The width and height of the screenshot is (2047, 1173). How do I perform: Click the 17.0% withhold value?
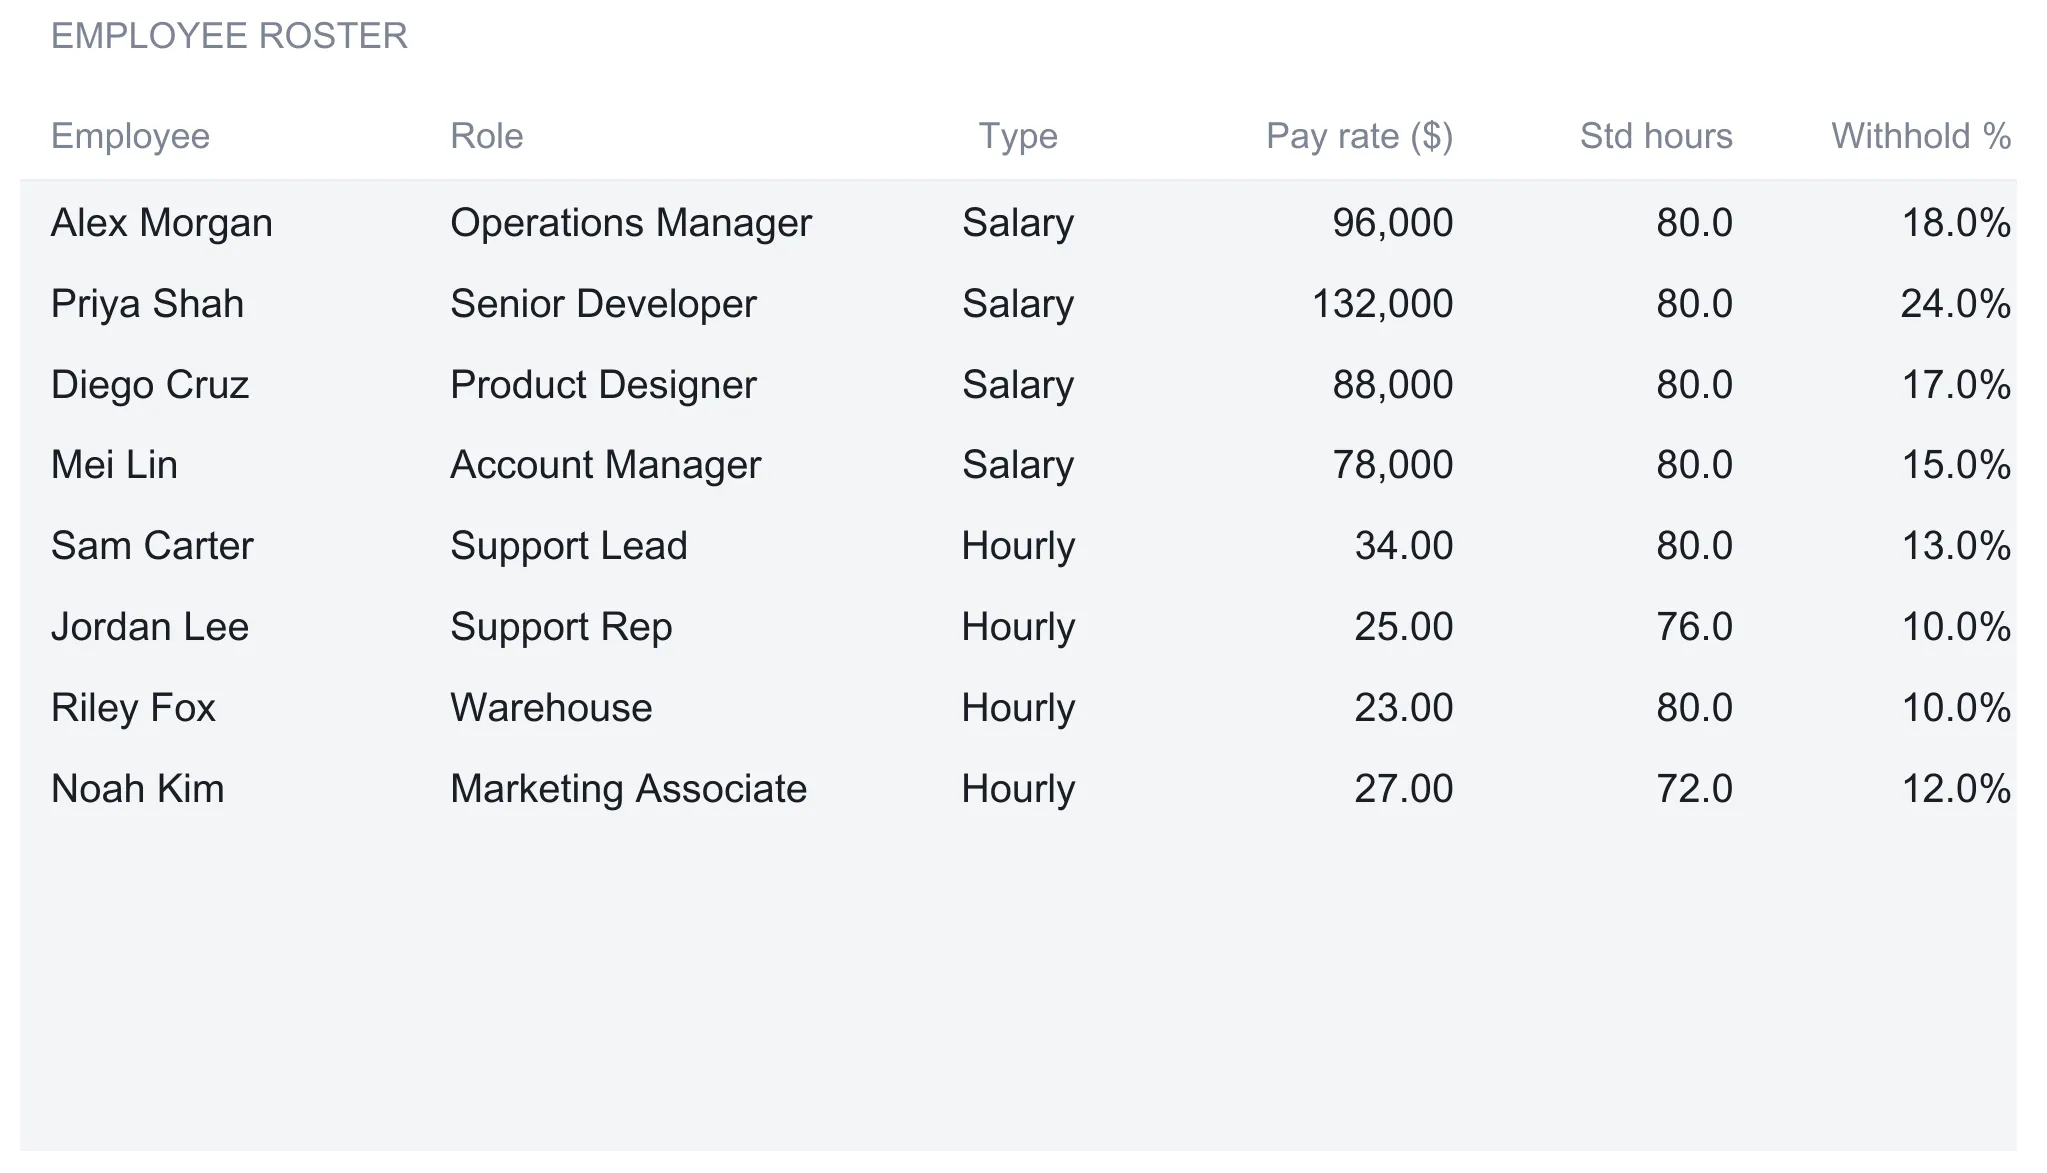pos(1956,385)
